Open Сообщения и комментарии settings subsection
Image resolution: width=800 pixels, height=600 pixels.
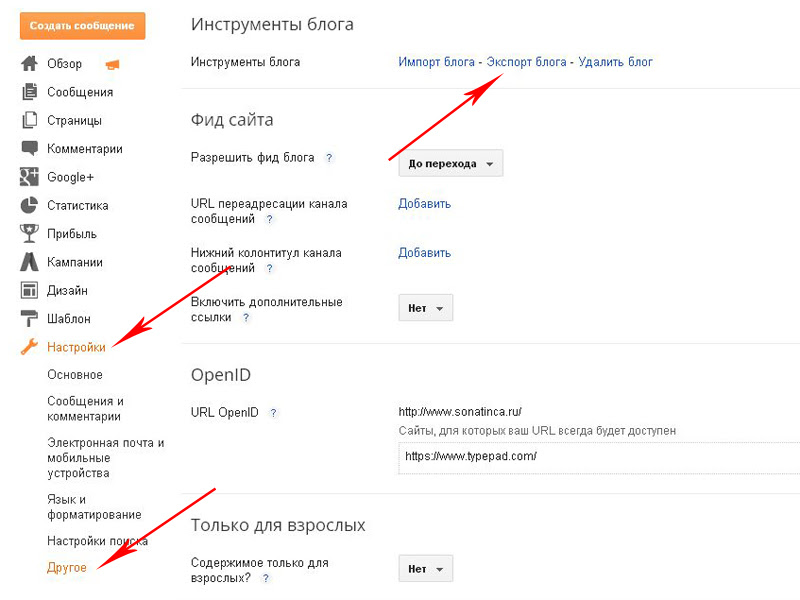(85, 409)
